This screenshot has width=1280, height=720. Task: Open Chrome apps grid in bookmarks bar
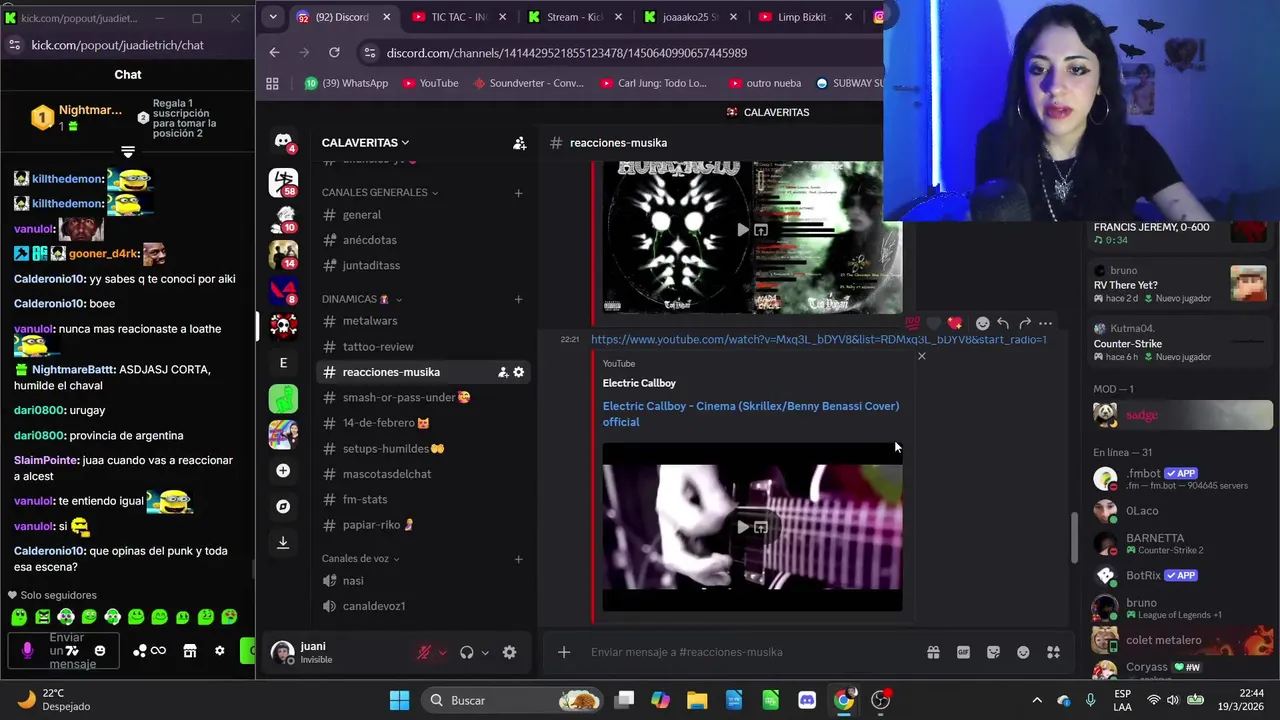pyautogui.click(x=272, y=83)
